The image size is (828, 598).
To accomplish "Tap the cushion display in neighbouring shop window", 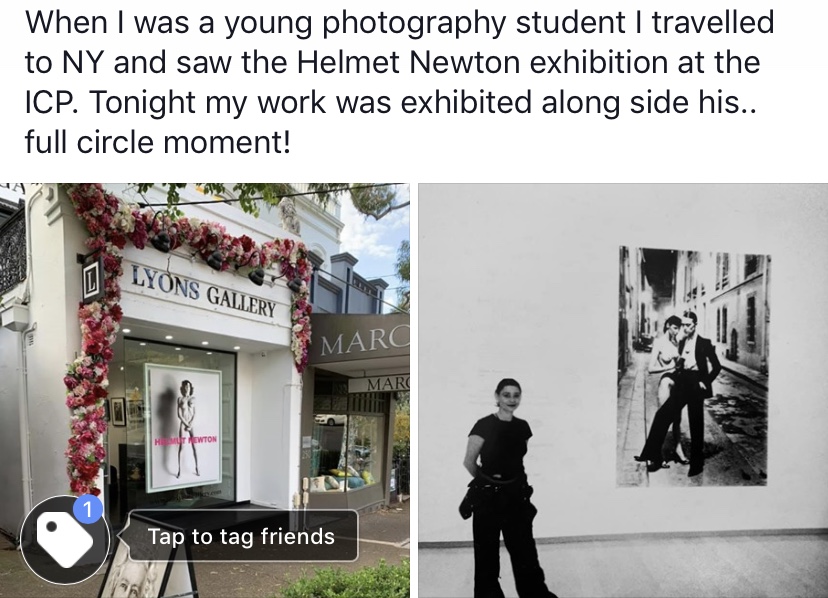I will click(x=345, y=478).
